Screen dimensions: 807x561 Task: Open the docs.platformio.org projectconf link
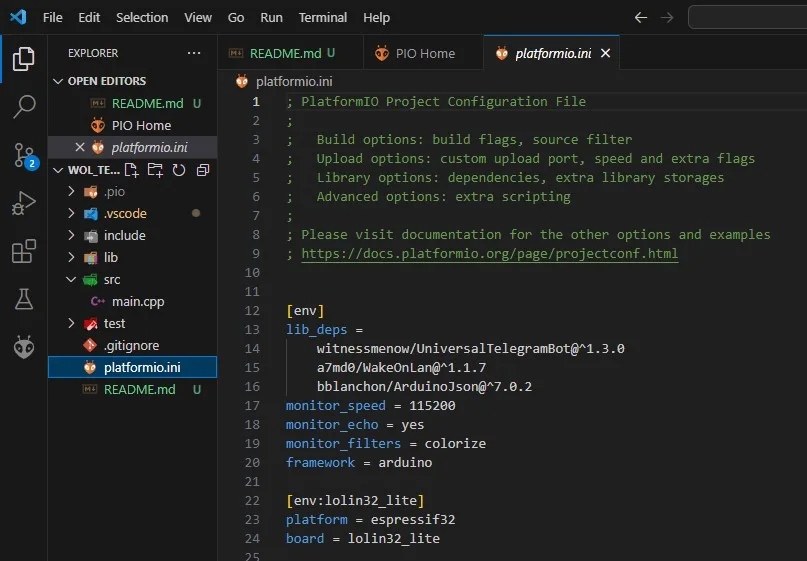[489, 254]
